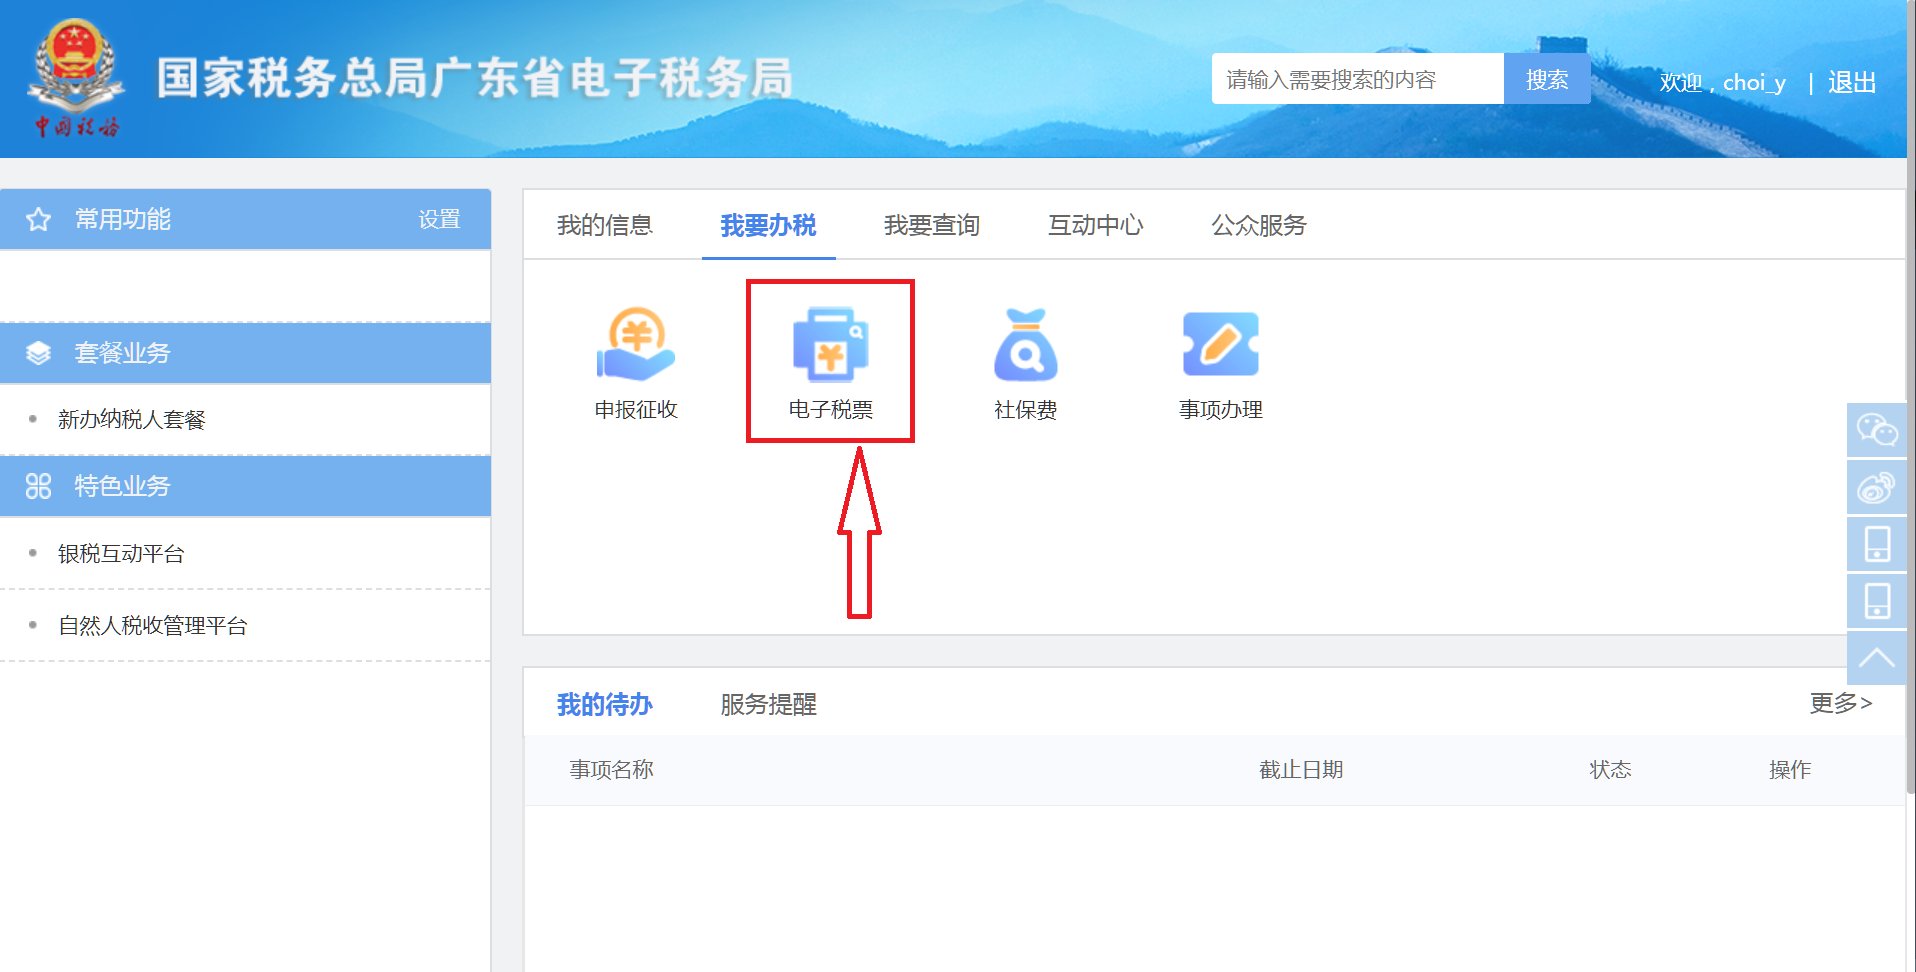Open the 电子税票 (electronic tax ticket) icon
Screen dimensions: 1916x972
(830, 358)
